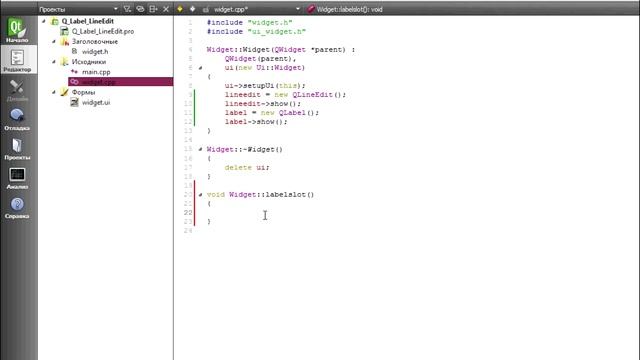Click the 'delete ui;' code line
The image size is (640, 360).
coord(247,167)
